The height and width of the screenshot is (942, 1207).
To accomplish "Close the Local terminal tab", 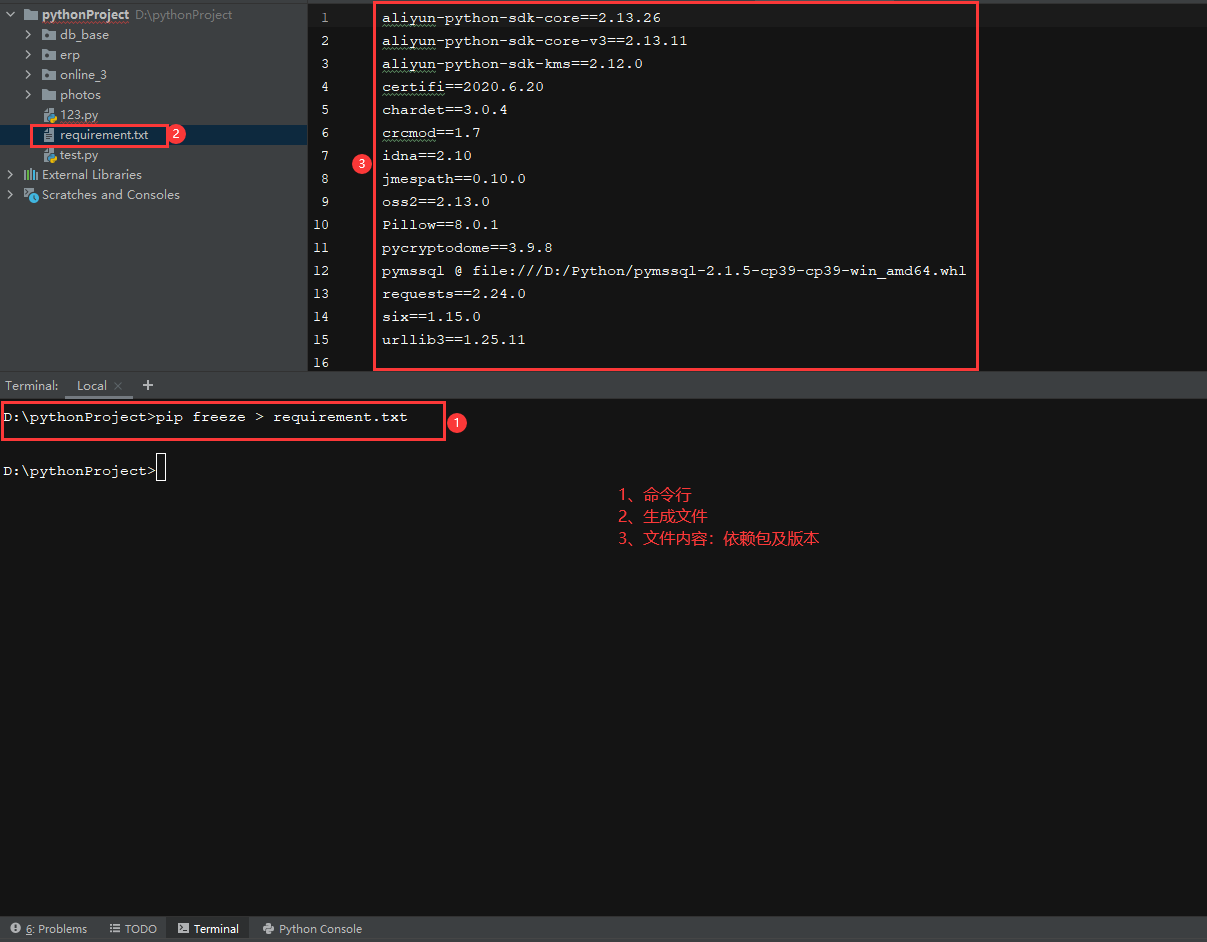I will click(118, 386).
